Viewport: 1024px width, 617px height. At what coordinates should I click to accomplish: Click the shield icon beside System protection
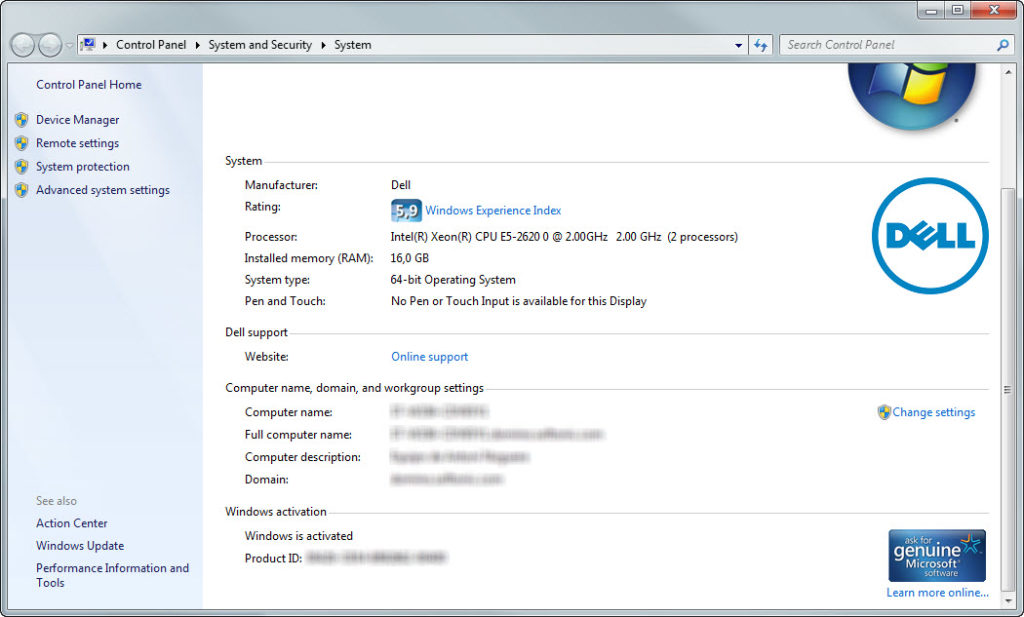tap(21, 167)
